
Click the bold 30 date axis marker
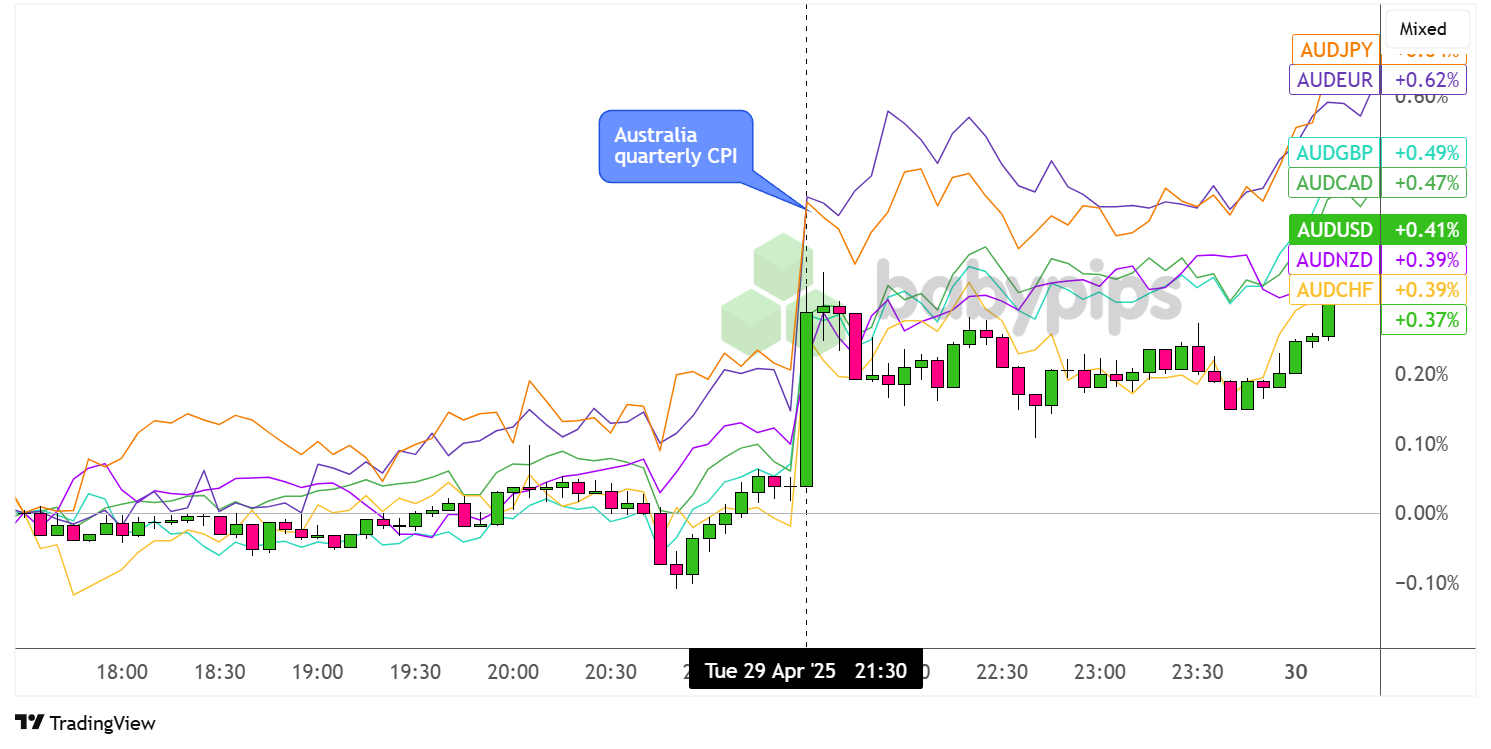1295,672
